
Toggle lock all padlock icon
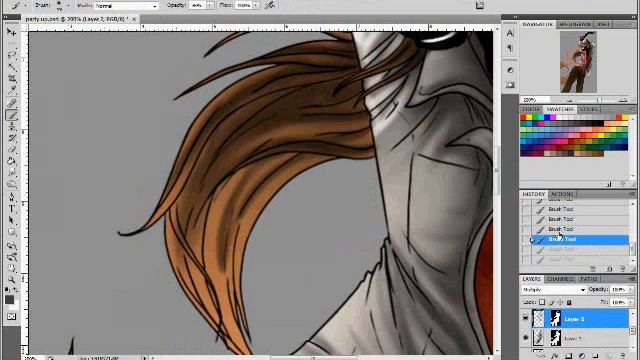click(569, 302)
